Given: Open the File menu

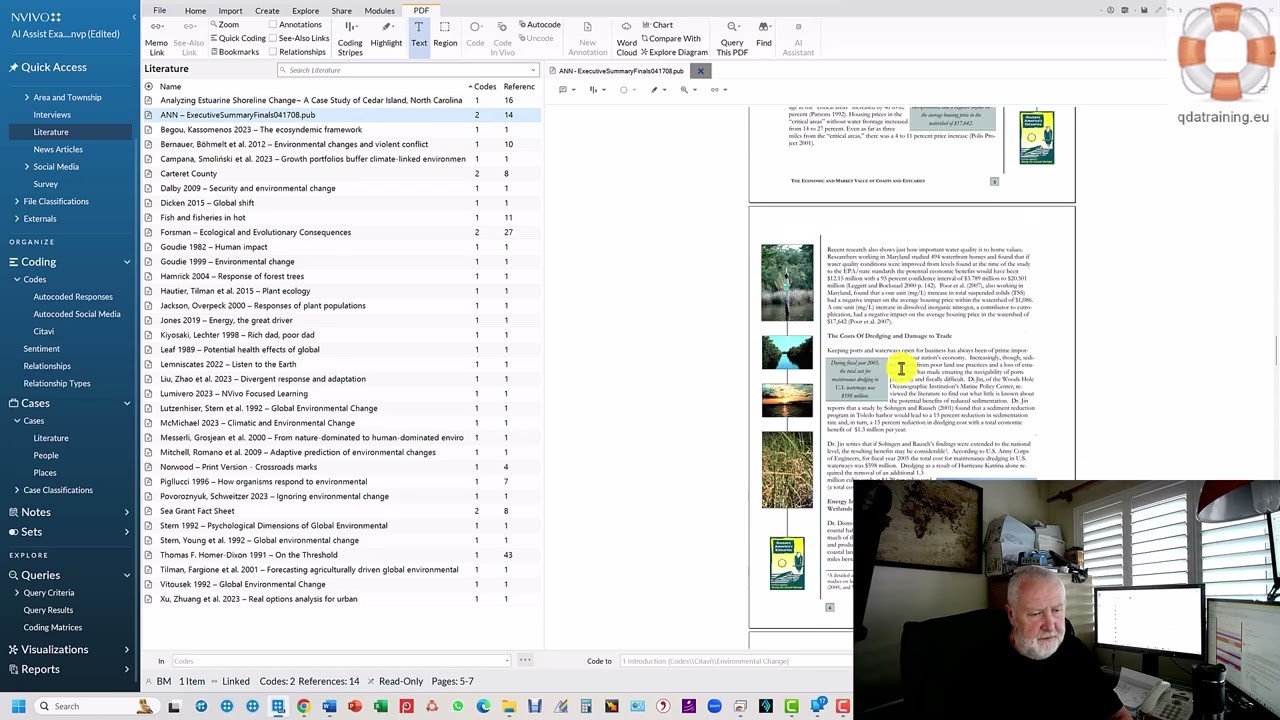Looking at the screenshot, I should 160,10.
